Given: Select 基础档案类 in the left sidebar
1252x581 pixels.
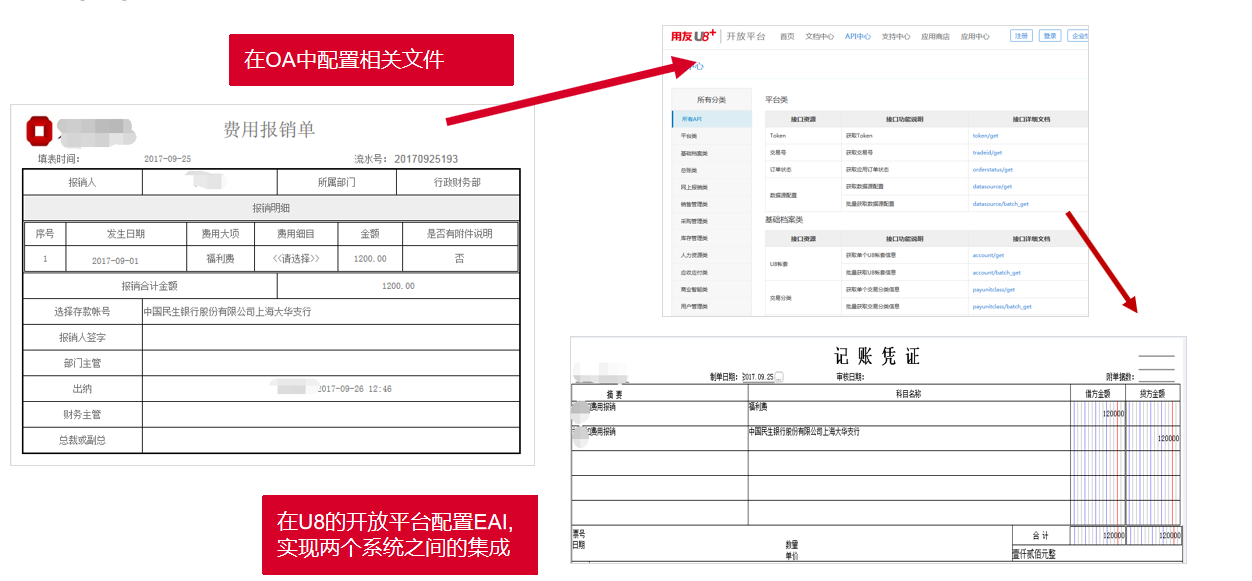Looking at the screenshot, I should click(695, 153).
